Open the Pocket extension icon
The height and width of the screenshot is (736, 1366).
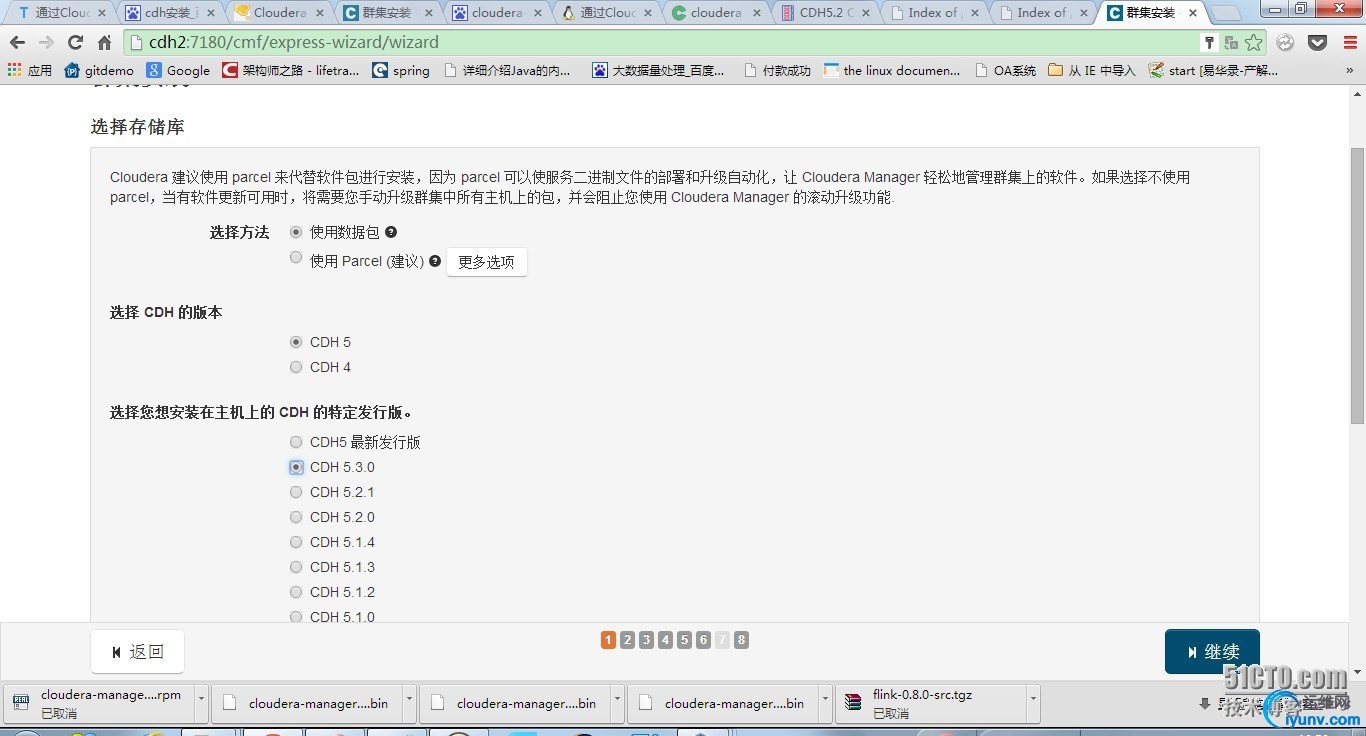(x=1318, y=43)
